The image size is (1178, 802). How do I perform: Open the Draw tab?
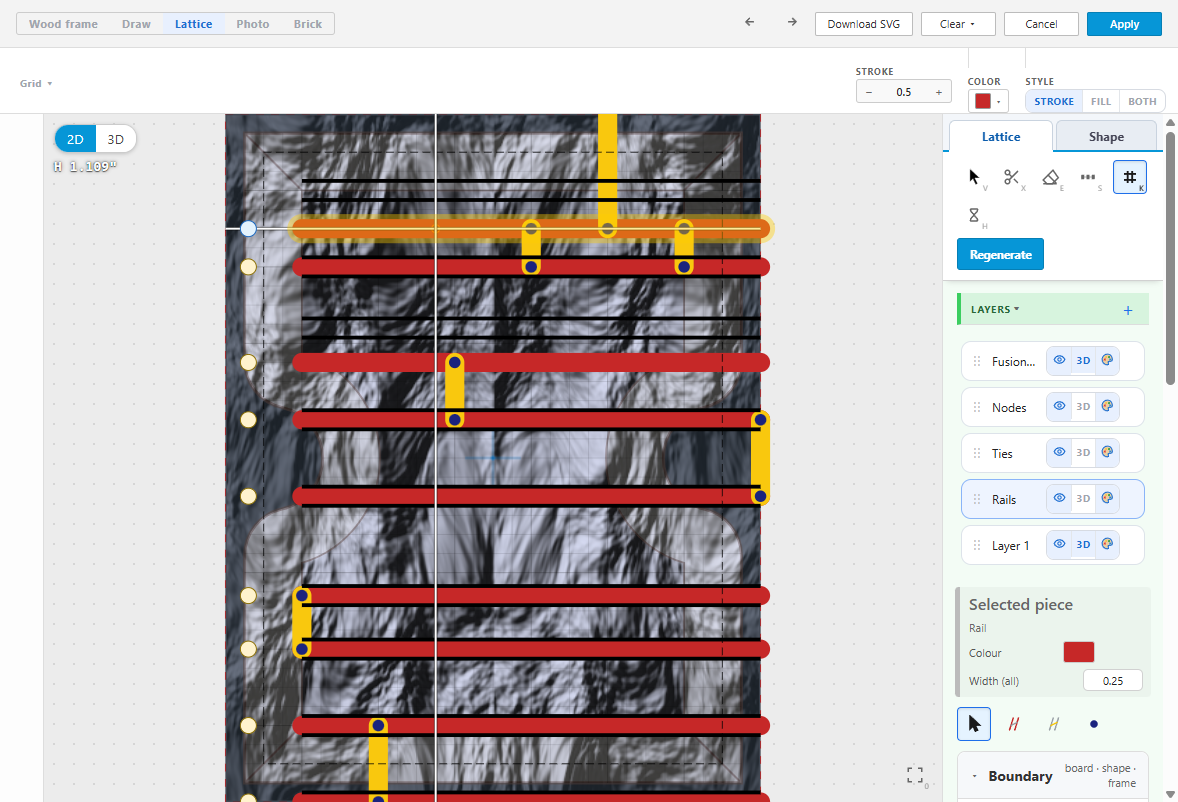coord(136,24)
